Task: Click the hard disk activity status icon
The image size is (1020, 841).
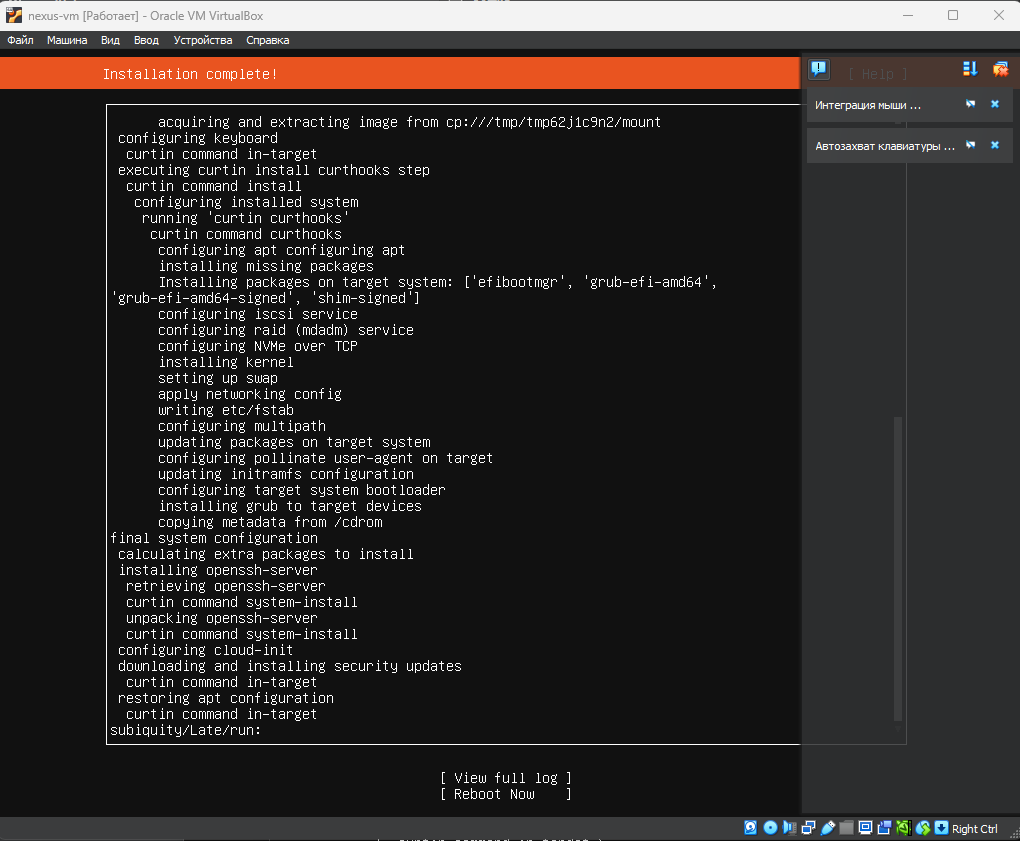Action: [x=751, y=827]
